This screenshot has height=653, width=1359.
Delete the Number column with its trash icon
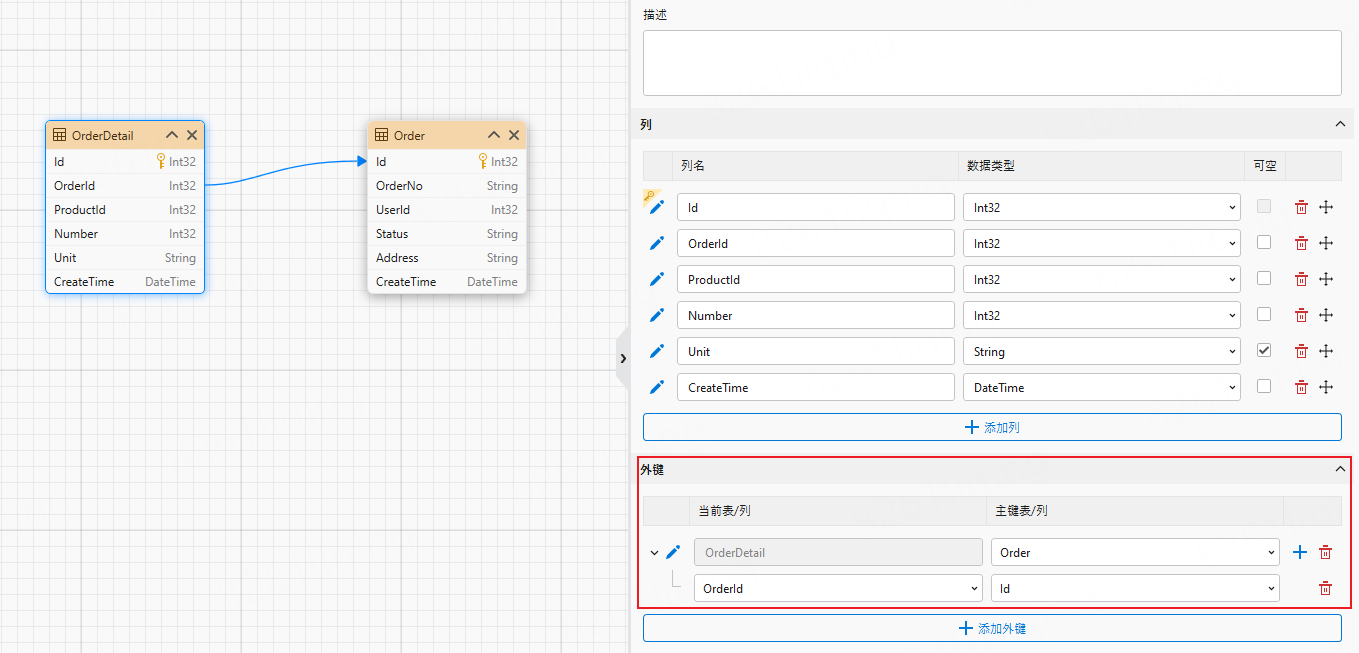coord(1301,315)
